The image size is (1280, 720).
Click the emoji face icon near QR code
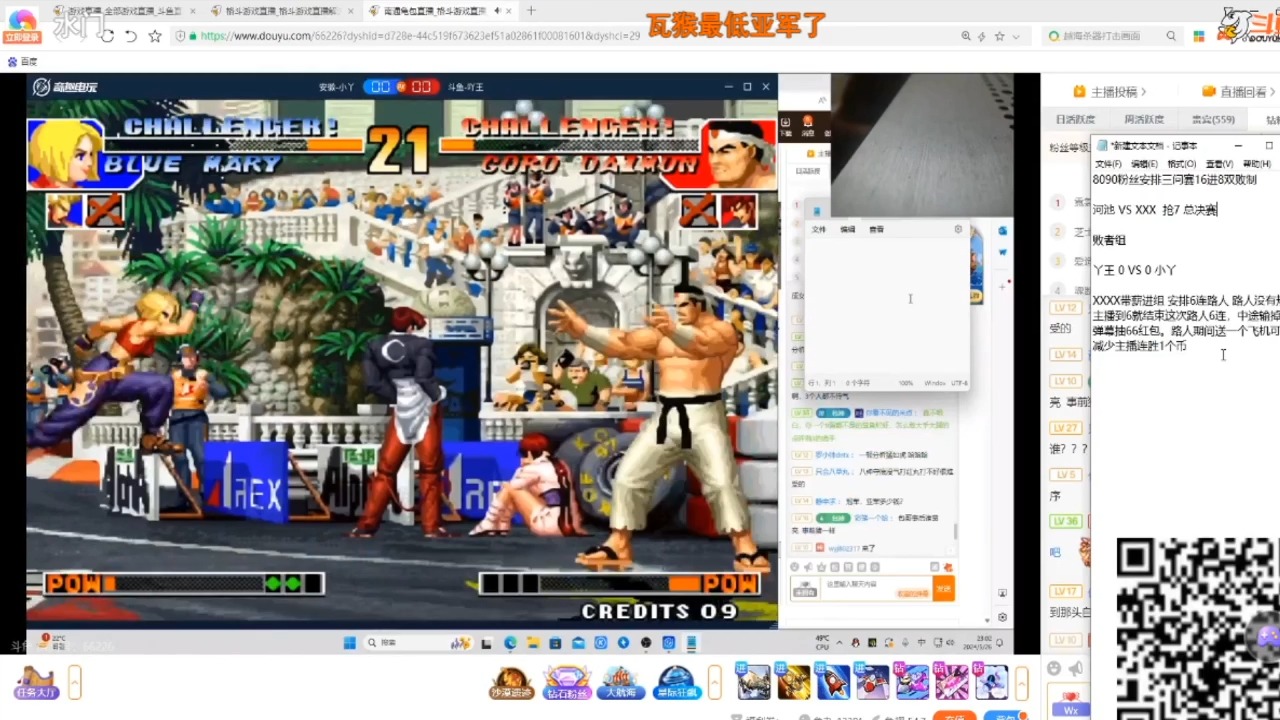1054,668
